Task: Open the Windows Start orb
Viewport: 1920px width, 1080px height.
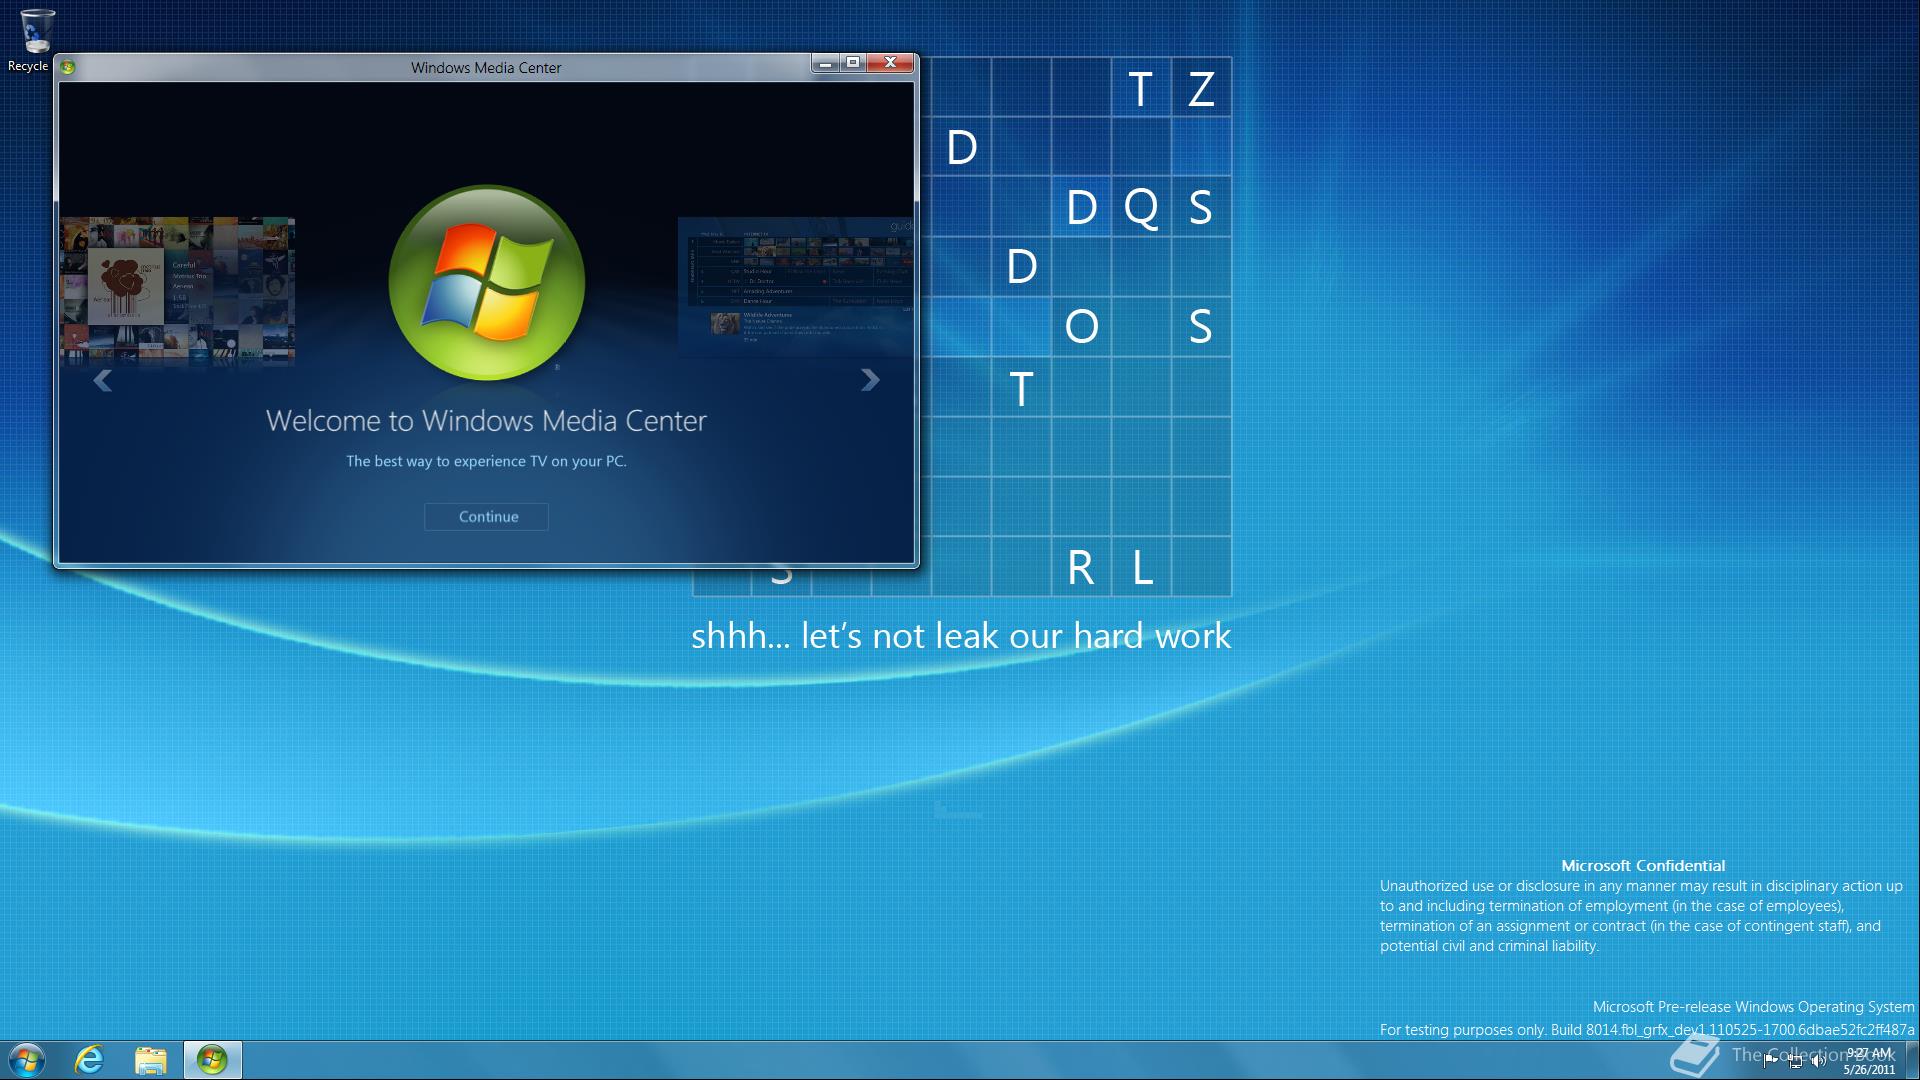Action: click(27, 1060)
